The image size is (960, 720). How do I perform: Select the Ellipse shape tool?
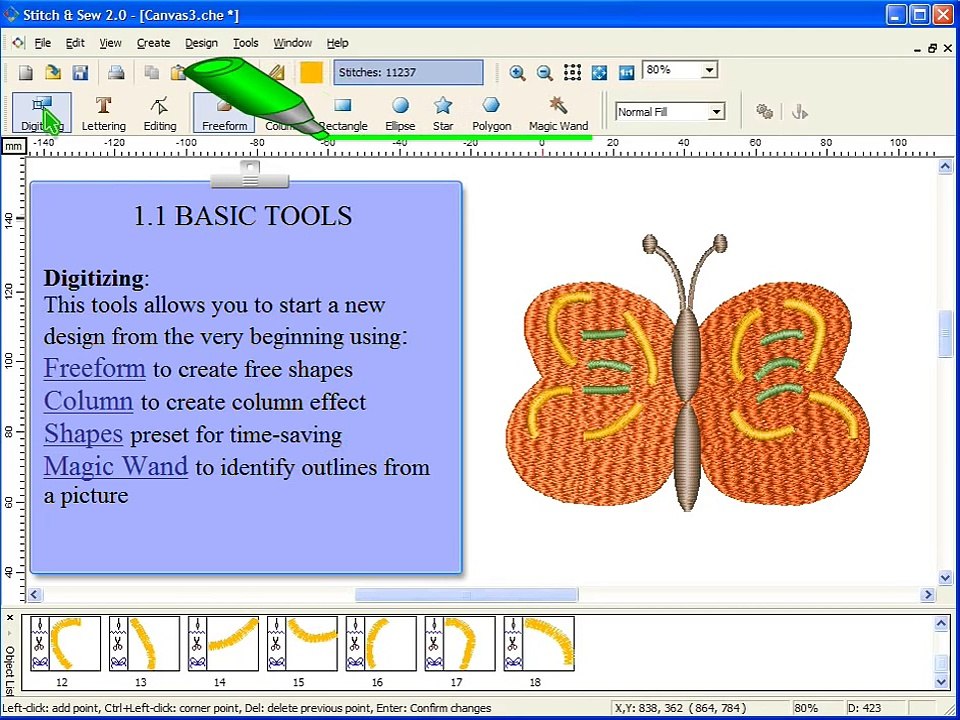click(400, 113)
